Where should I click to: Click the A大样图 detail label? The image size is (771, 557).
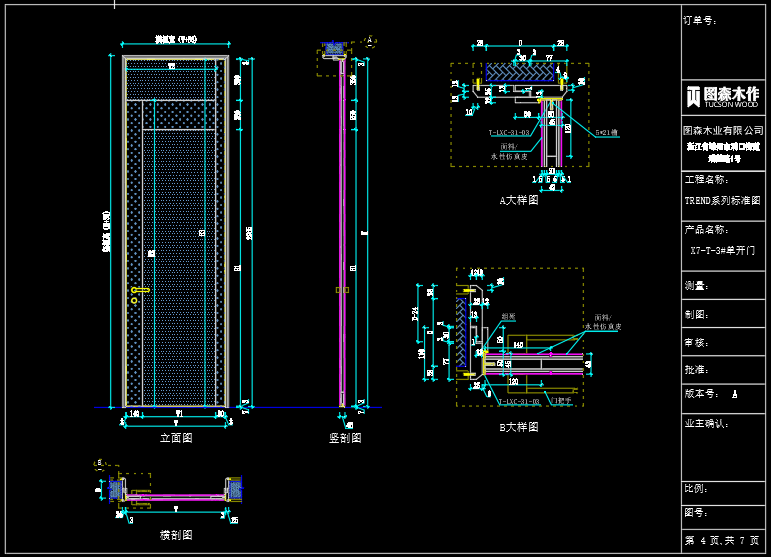tap(519, 200)
